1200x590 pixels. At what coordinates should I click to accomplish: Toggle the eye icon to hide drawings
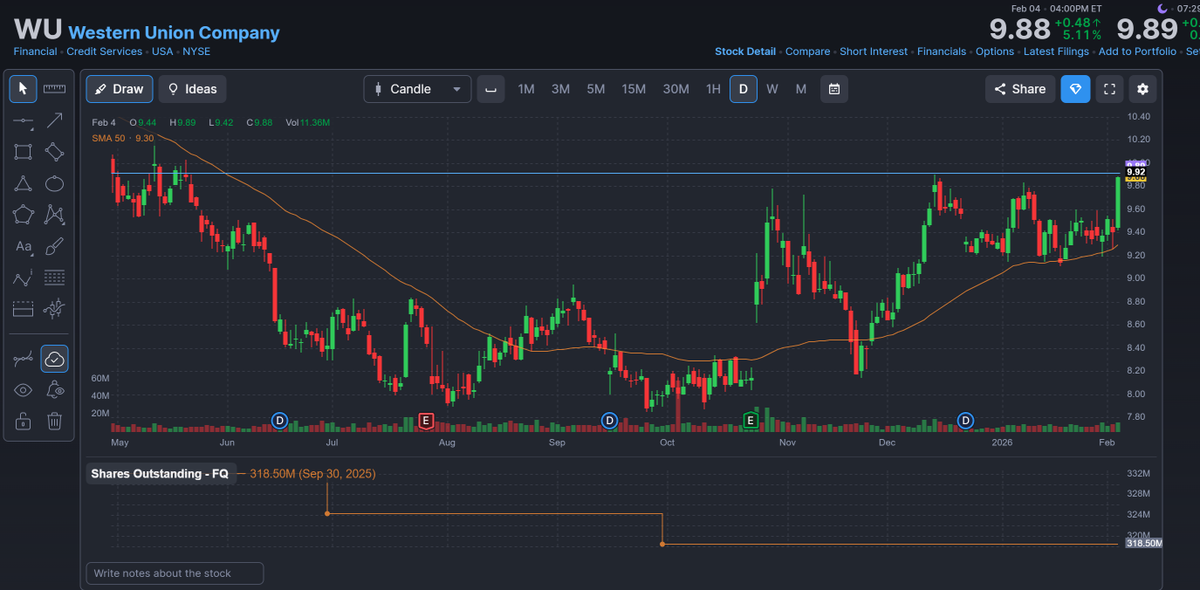[24, 390]
